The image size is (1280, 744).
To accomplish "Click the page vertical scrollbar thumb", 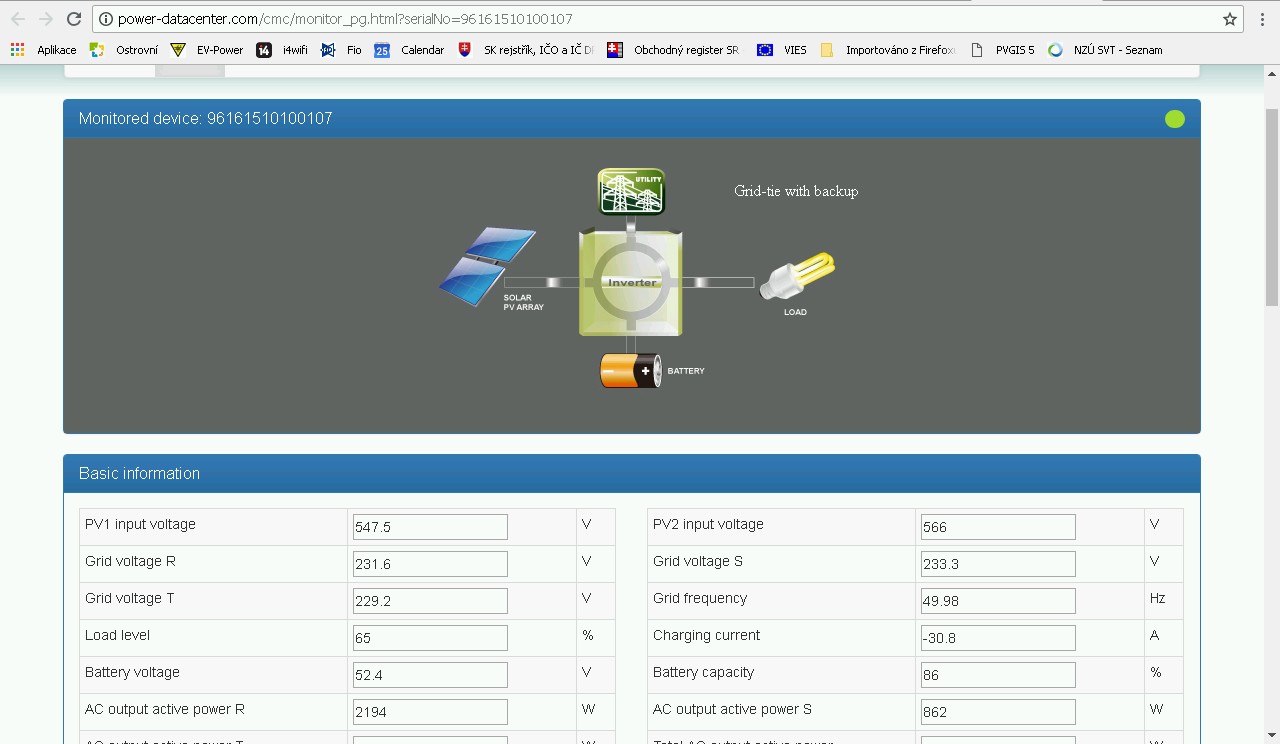I will 1271,206.
